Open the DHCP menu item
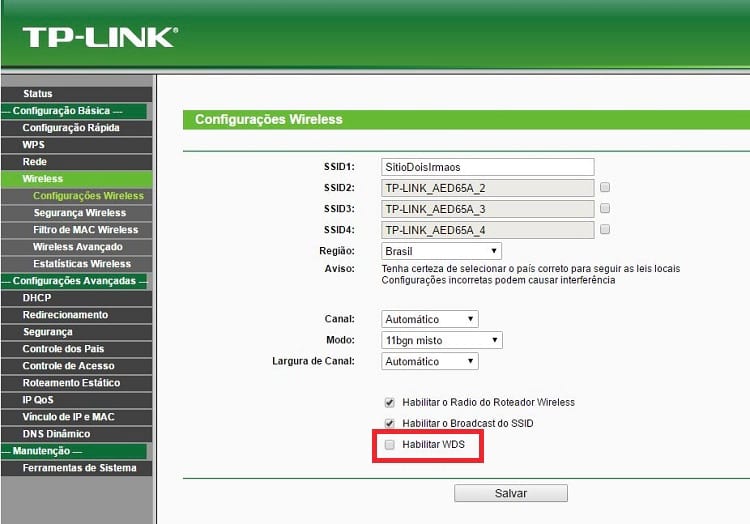Screen dimensions: 750x524 click(77, 298)
